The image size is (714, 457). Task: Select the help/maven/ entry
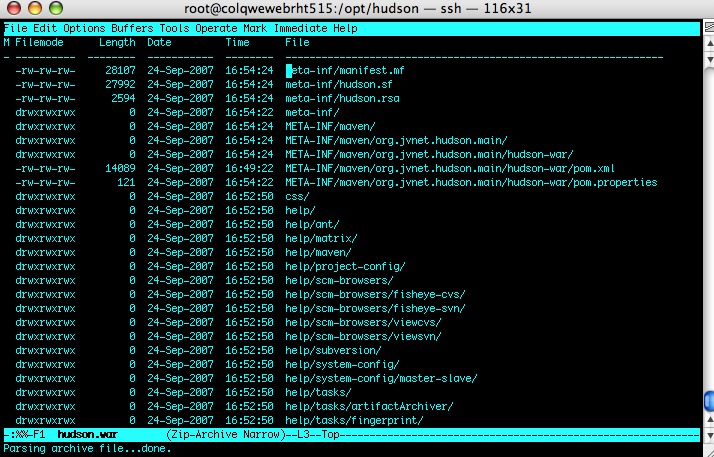point(318,253)
